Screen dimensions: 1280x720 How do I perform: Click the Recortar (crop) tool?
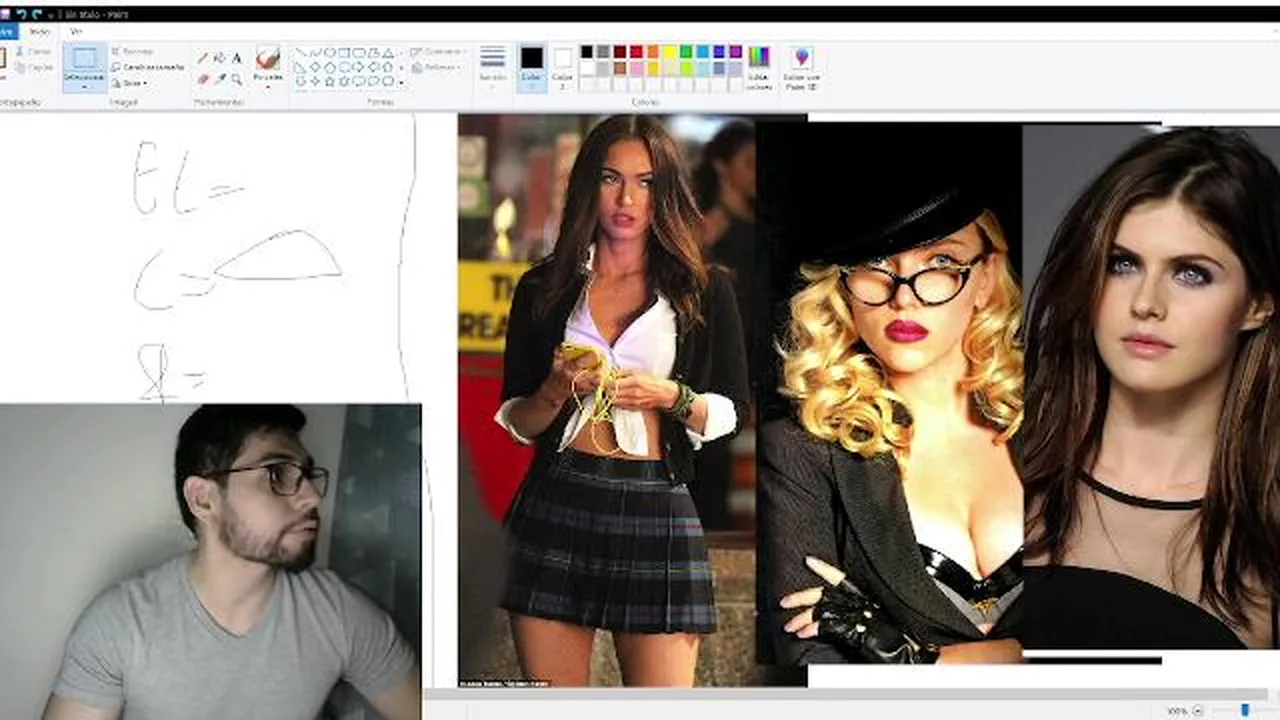click(133, 51)
